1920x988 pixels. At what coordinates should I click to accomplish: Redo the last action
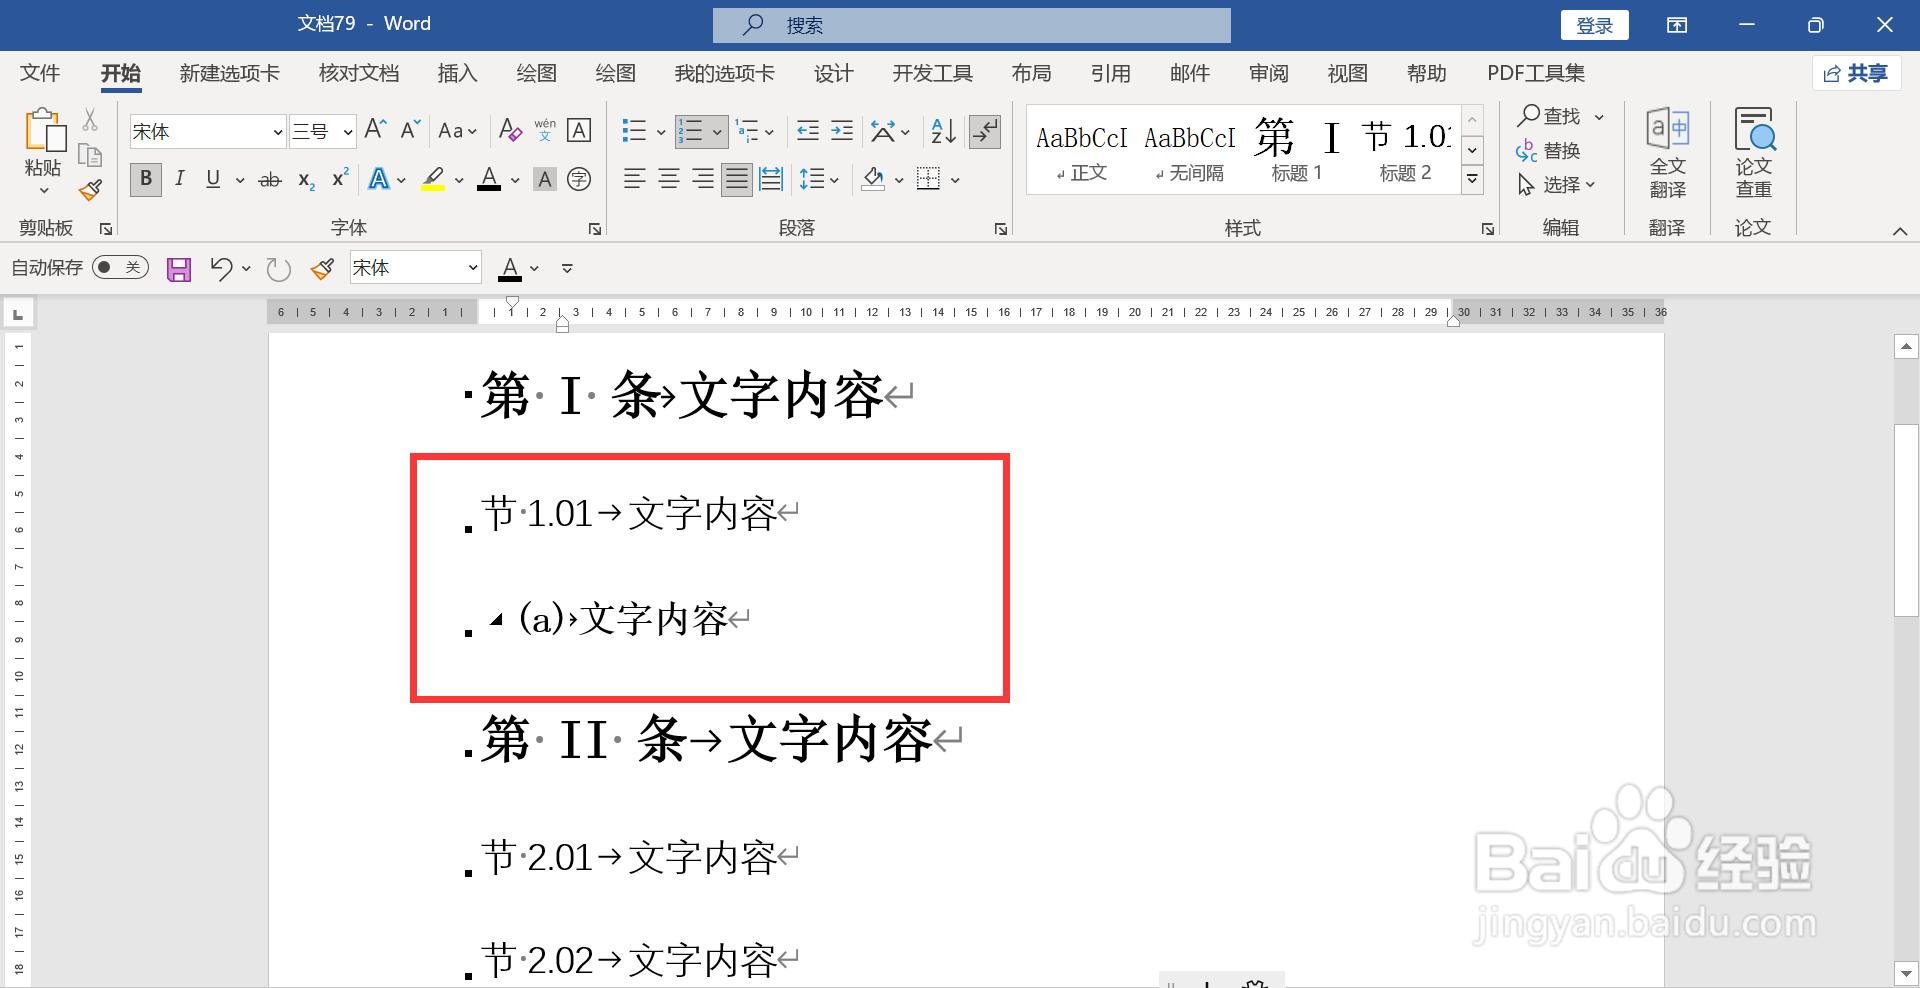pos(279,269)
